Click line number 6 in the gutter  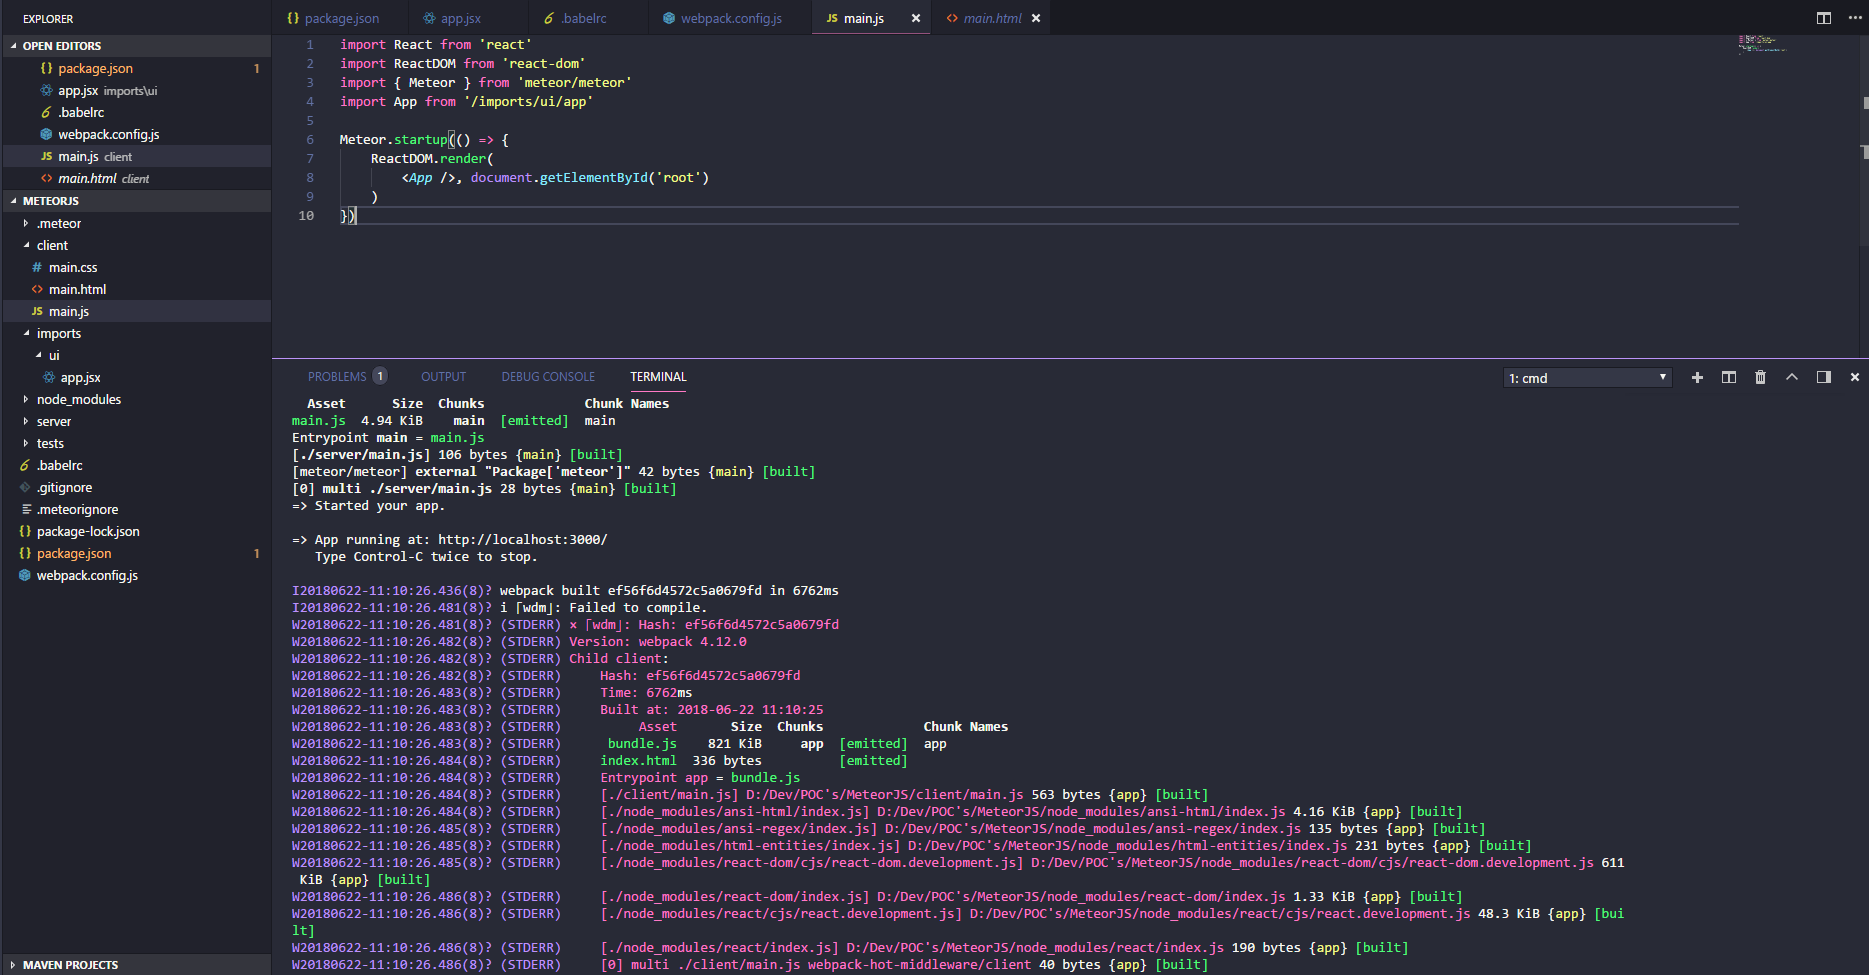pyautogui.click(x=310, y=140)
